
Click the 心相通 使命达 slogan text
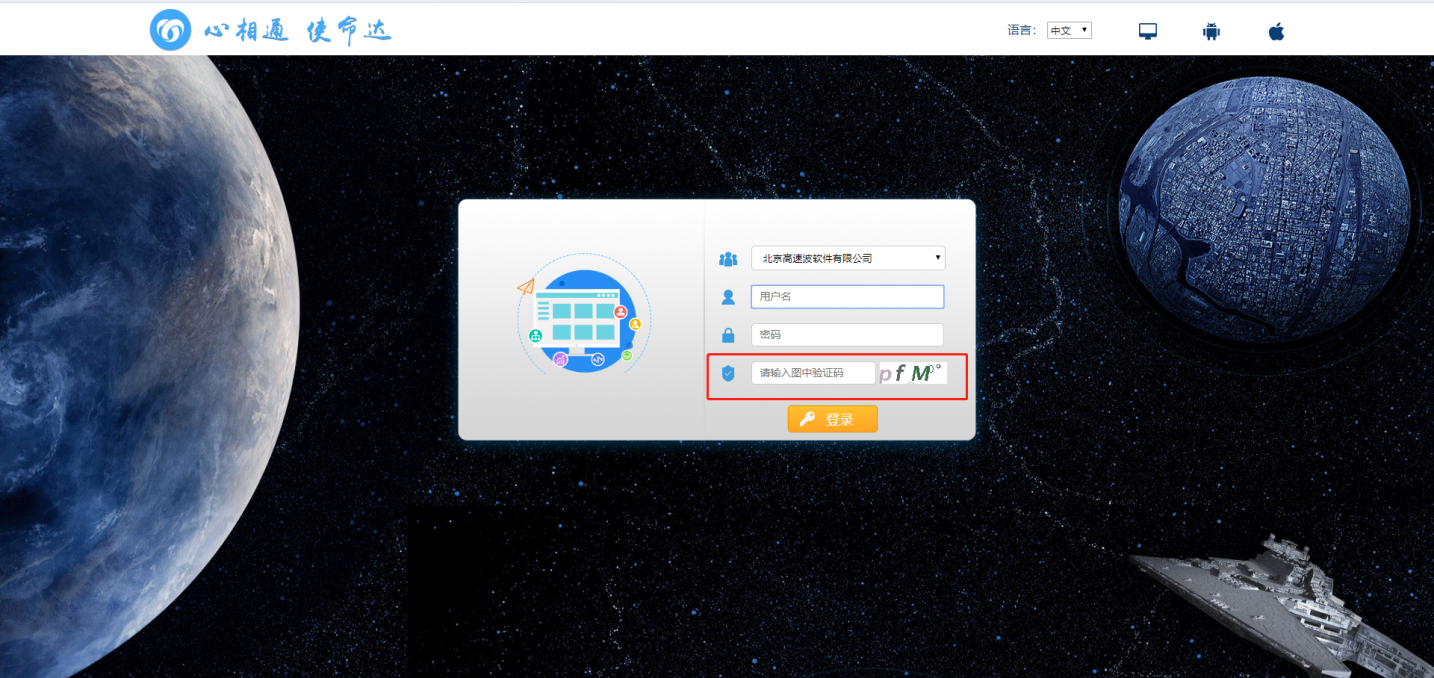298,31
